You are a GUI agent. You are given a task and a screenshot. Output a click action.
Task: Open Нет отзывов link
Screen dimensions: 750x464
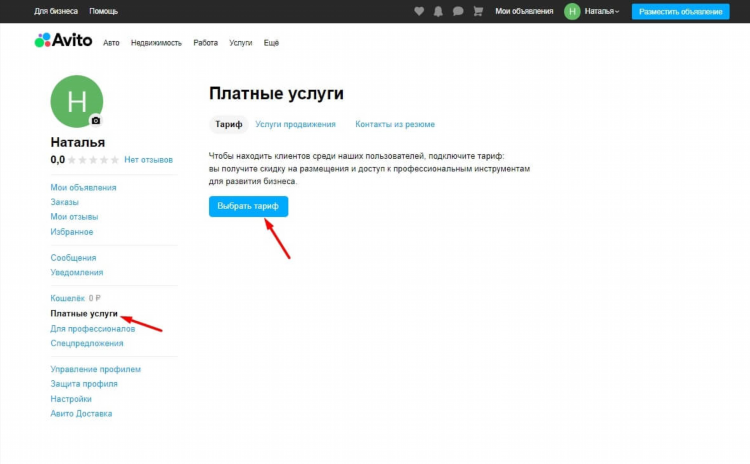click(148, 160)
